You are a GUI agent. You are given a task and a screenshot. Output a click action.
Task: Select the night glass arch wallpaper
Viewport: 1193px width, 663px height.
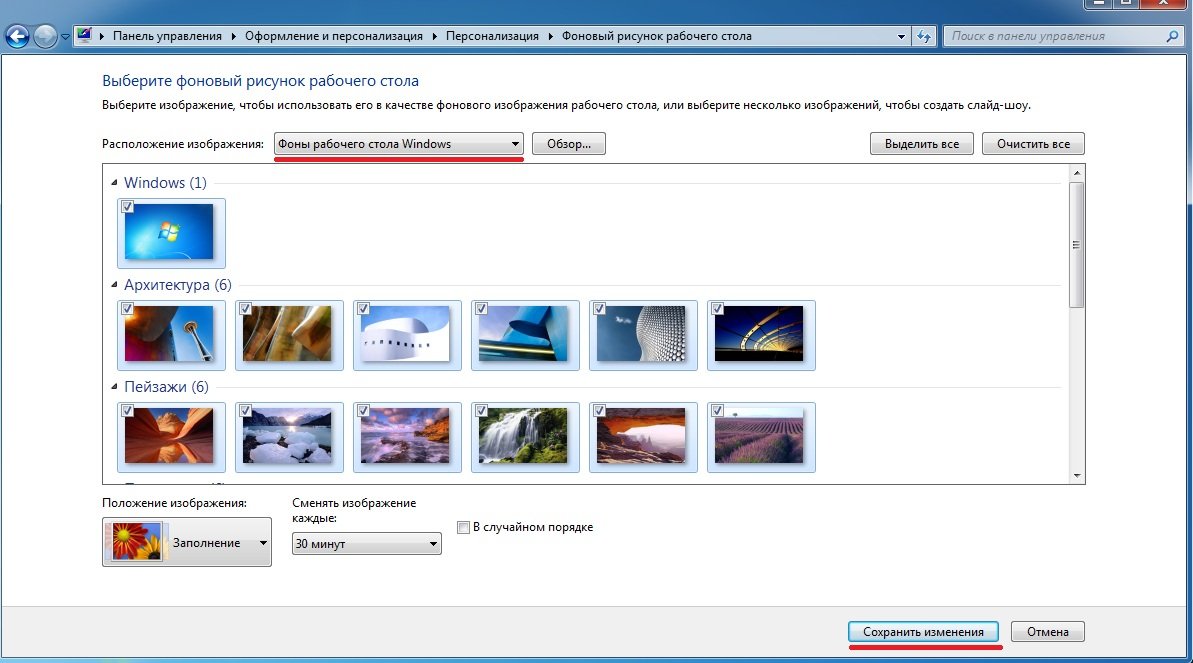pyautogui.click(x=760, y=335)
